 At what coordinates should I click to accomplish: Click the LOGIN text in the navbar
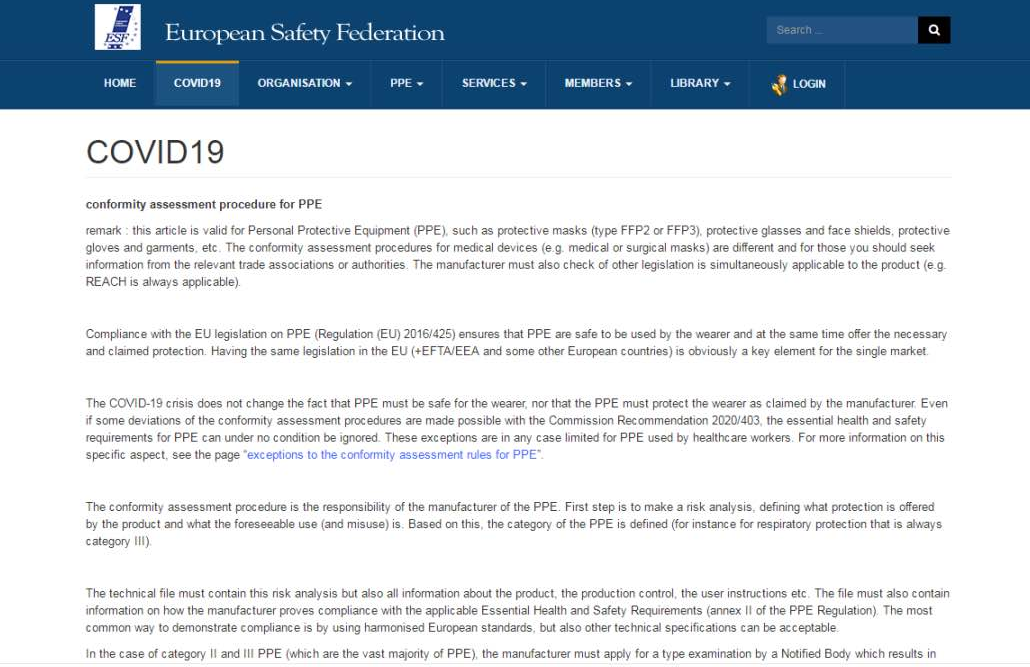tap(809, 85)
